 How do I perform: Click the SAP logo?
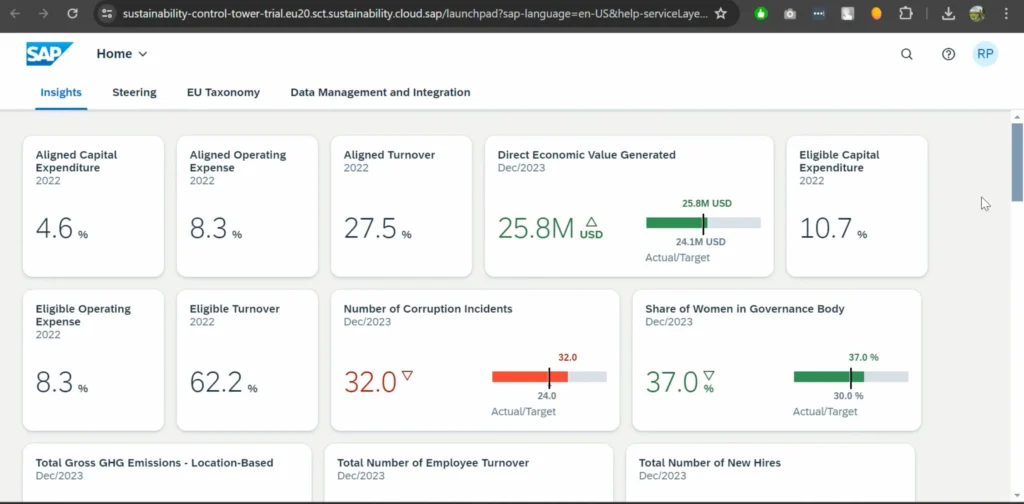tap(50, 54)
